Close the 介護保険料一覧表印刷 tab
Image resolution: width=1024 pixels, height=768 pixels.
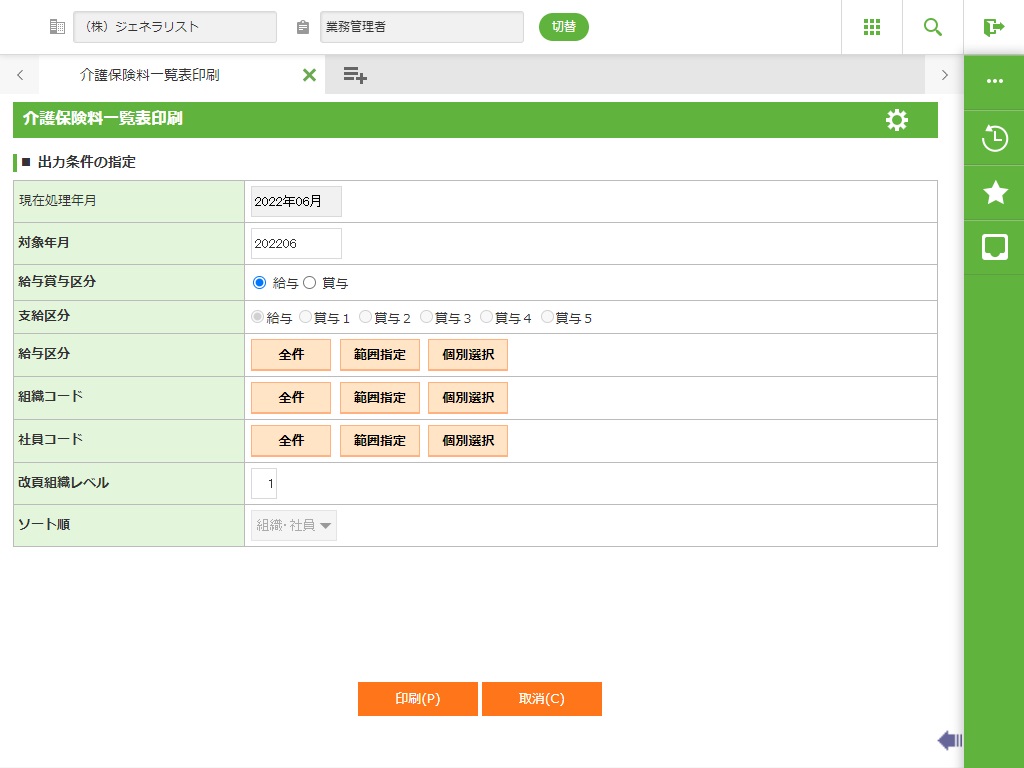(x=309, y=75)
